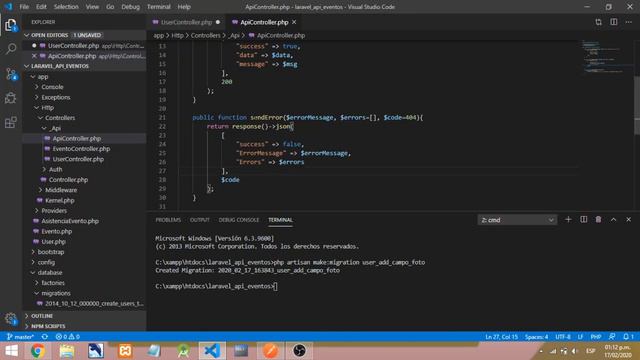Expand the Auth folder
640x360 pixels.
click(56, 169)
